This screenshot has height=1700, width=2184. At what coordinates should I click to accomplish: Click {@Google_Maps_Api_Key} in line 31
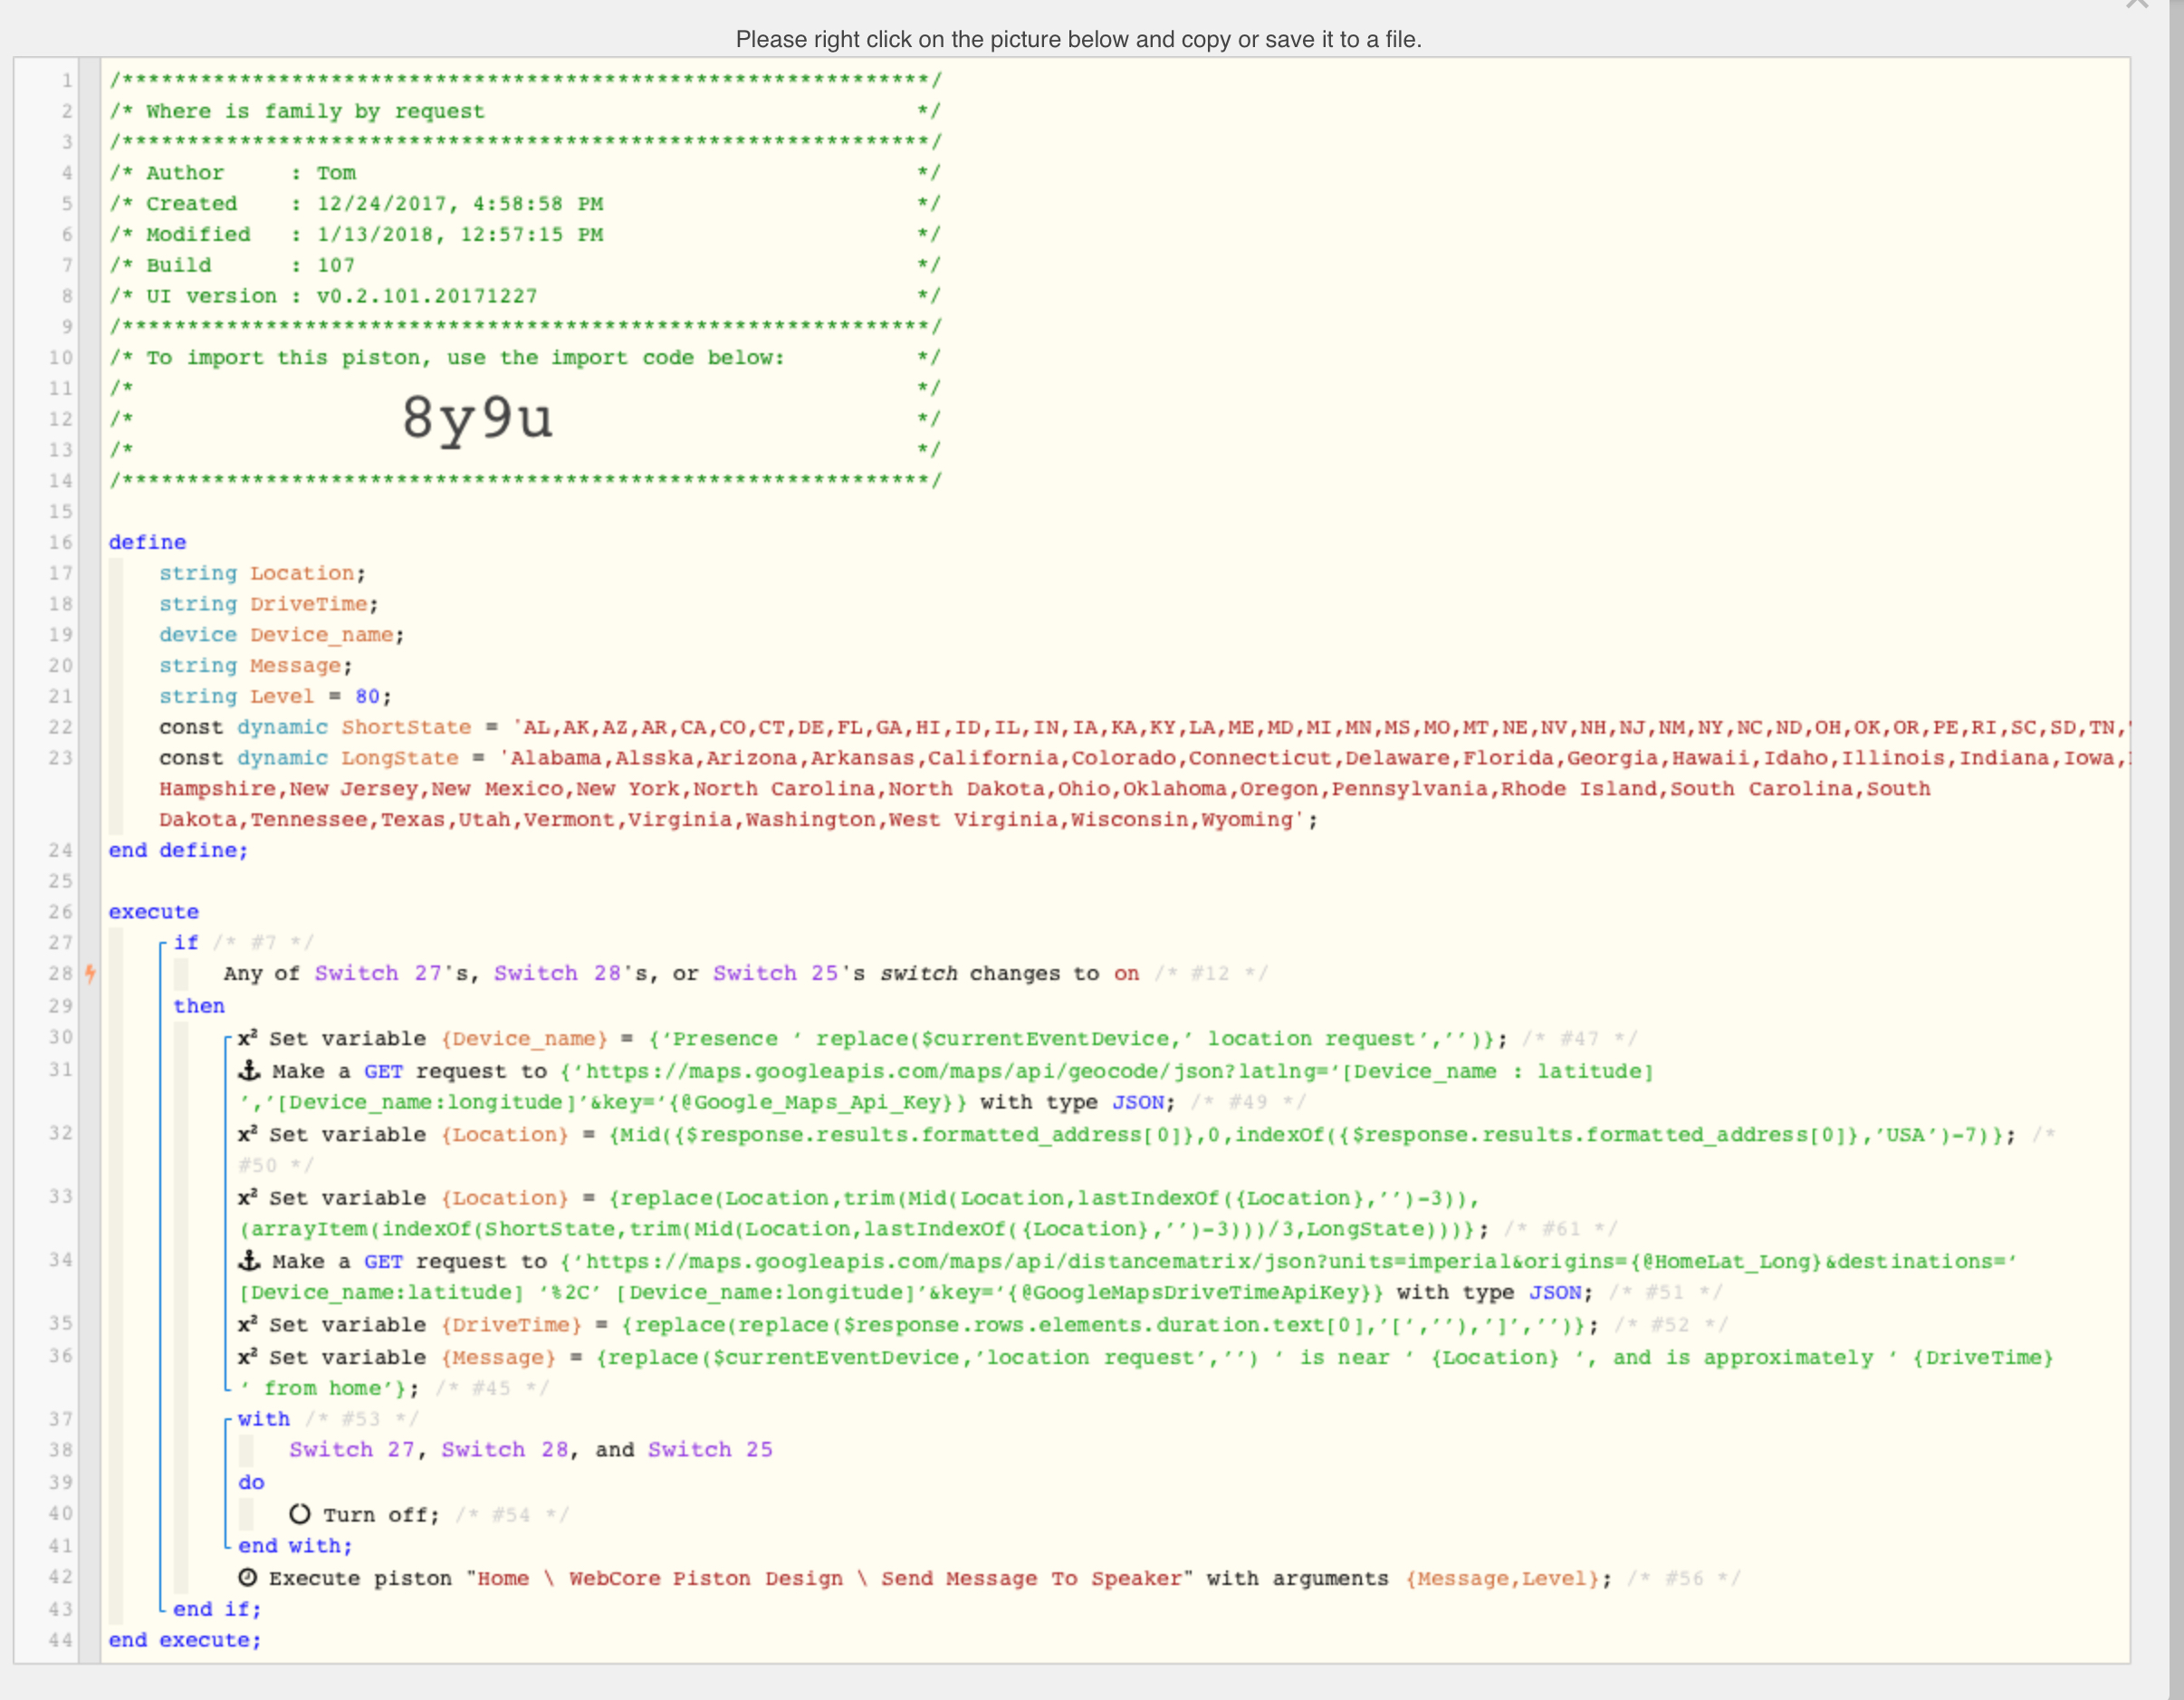(812, 1102)
